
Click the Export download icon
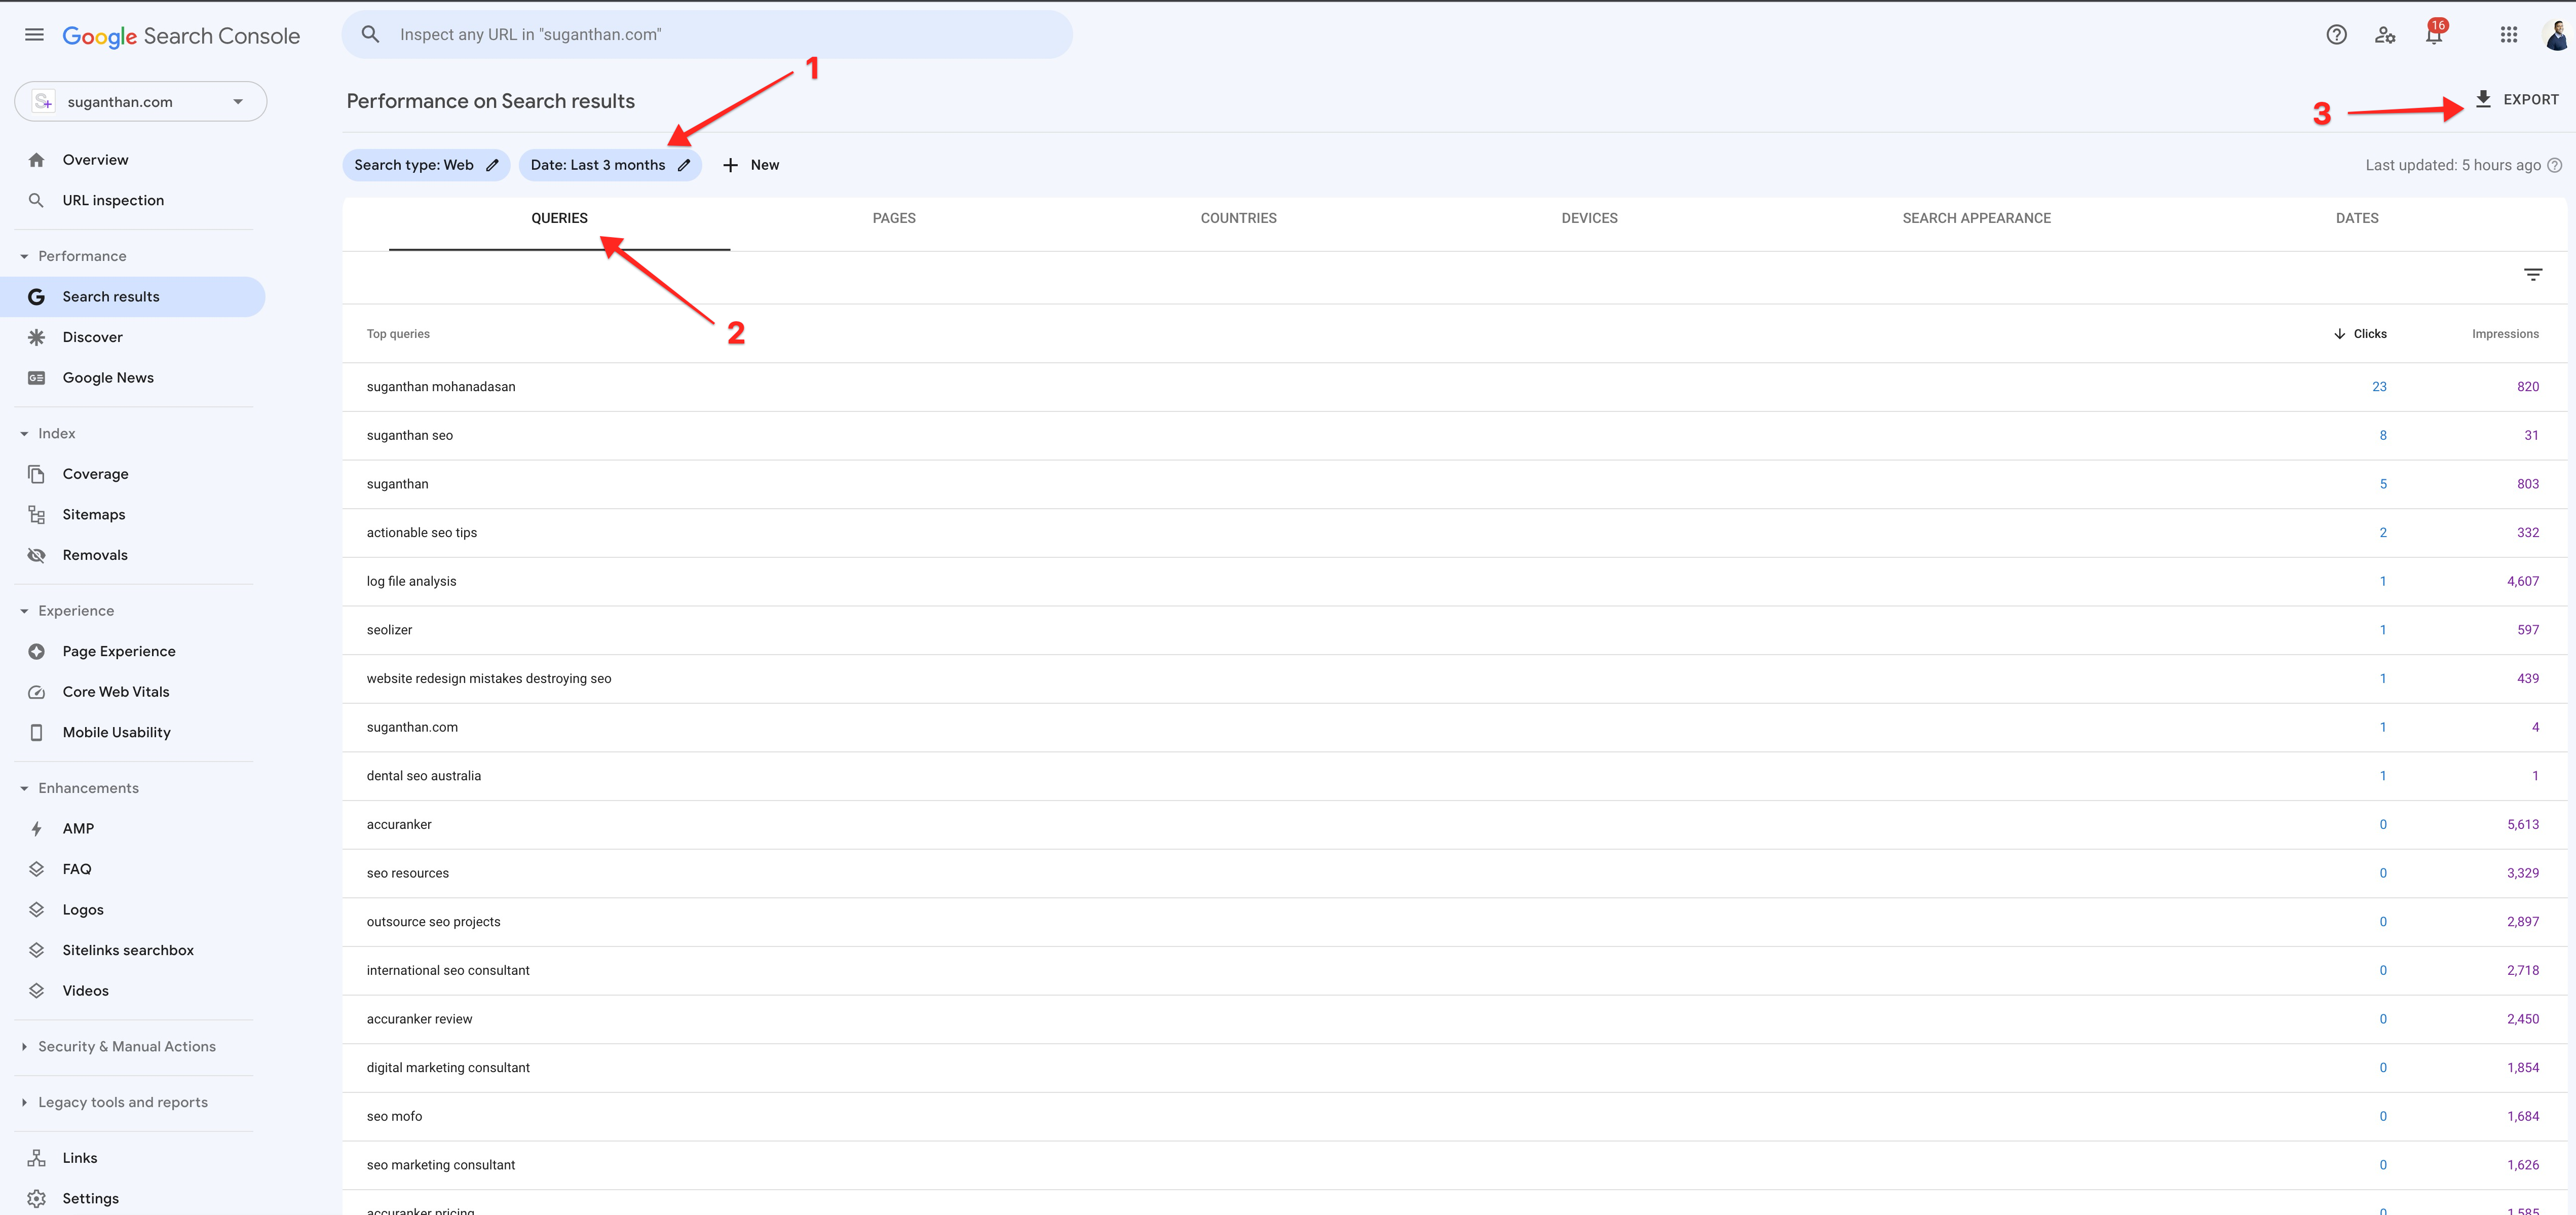coord(2483,99)
